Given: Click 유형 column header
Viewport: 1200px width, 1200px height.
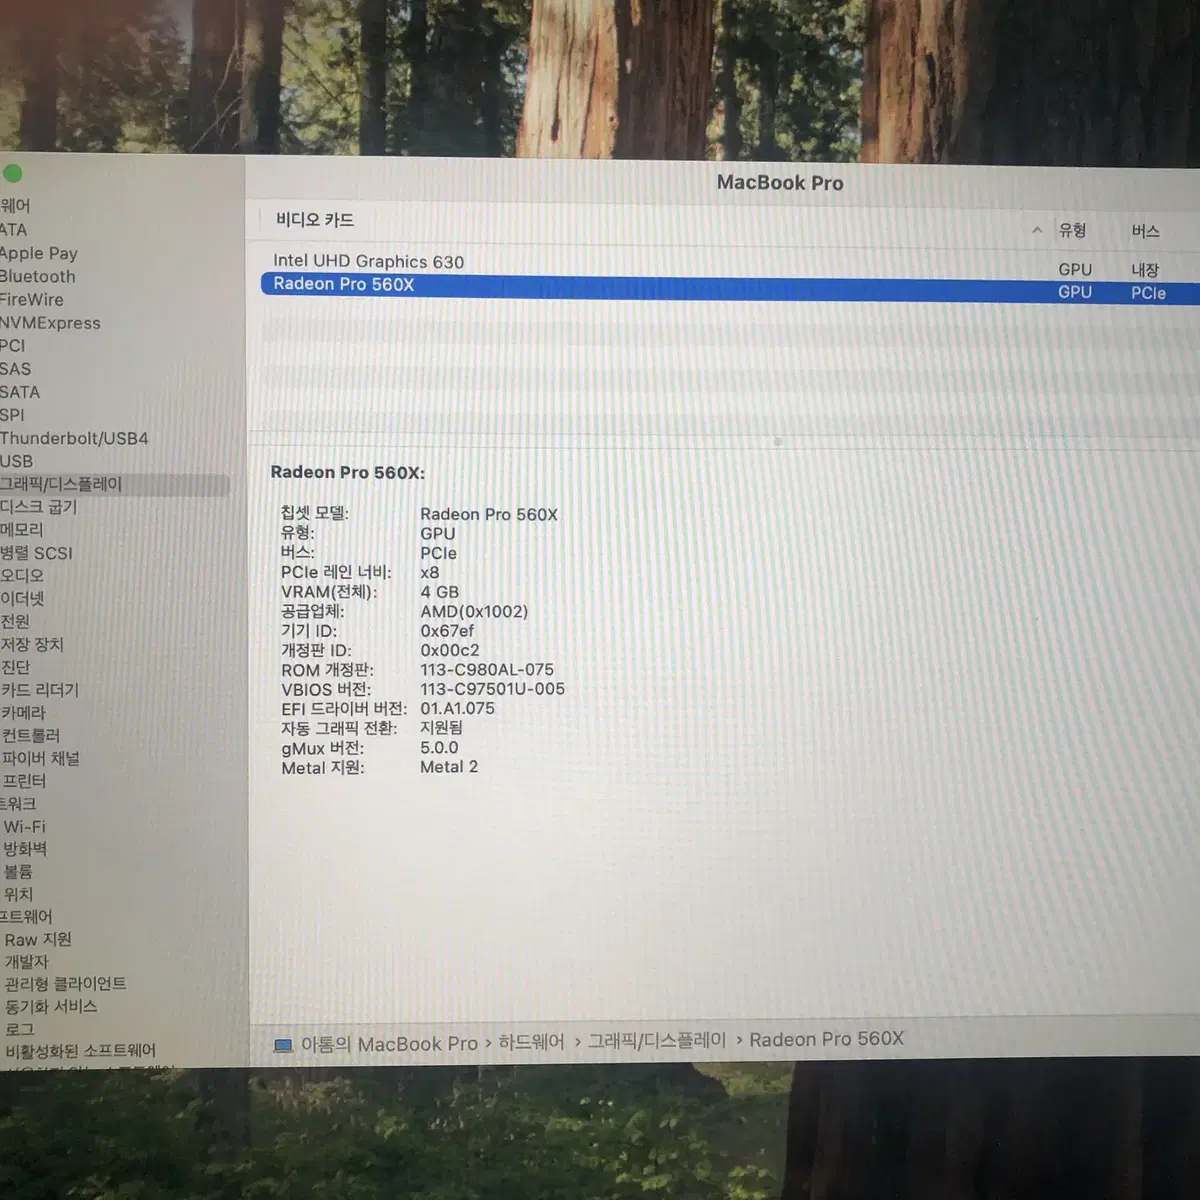Looking at the screenshot, I should 1073,230.
